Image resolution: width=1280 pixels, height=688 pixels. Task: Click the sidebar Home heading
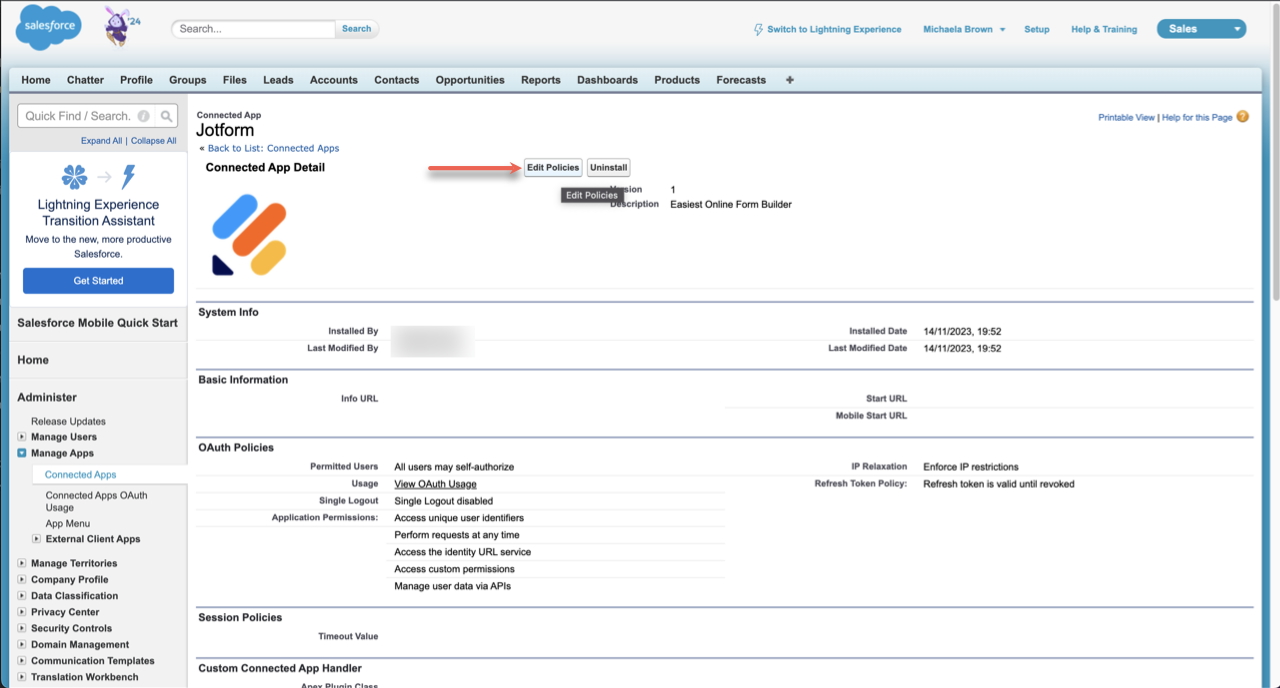click(x=33, y=360)
